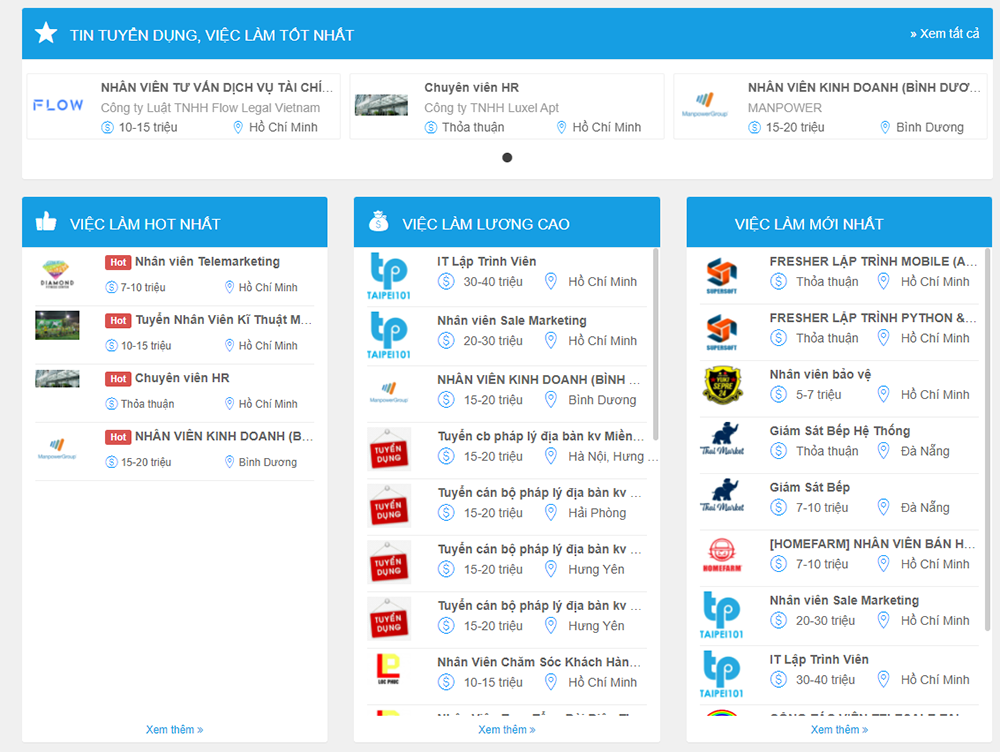This screenshot has height=752, width=1000.
Task: Click the star icon in top jobs header
Action: pos(46,34)
